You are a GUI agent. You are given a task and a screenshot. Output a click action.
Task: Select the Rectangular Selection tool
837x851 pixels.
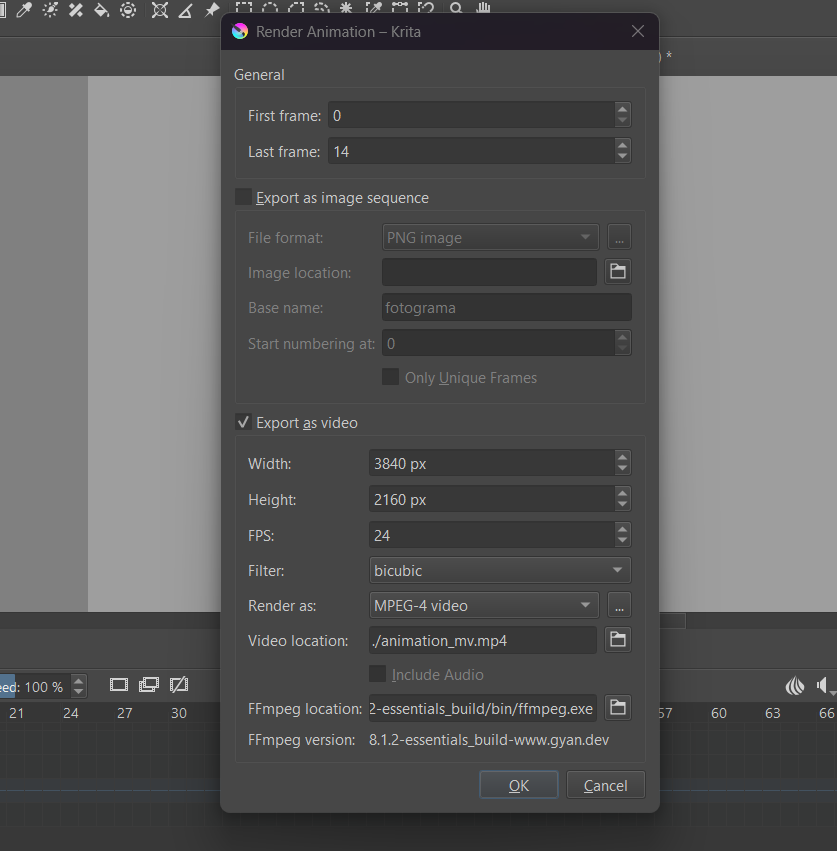click(x=244, y=8)
